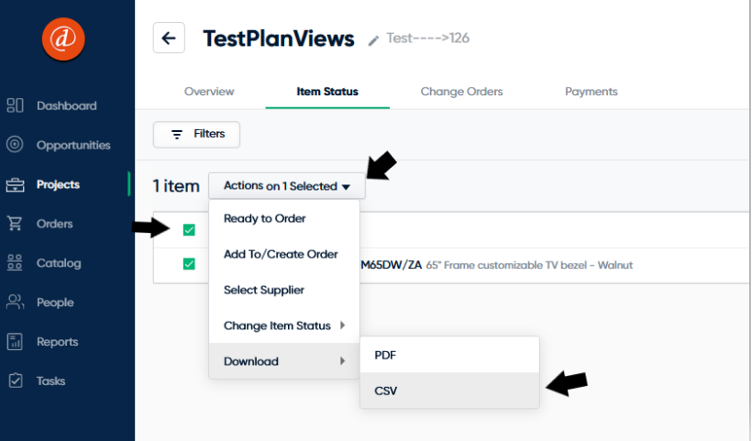Image resolution: width=752 pixels, height=441 pixels.
Task: Open Catalog icon in sidebar
Action: coord(15,263)
